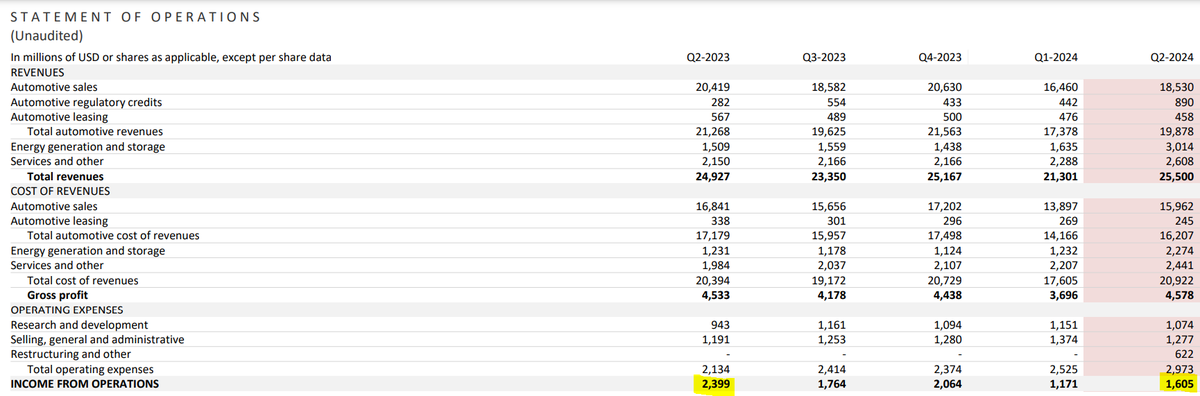Click the 'REVENUES' section label
The image size is (1200, 396).
(x=37, y=73)
